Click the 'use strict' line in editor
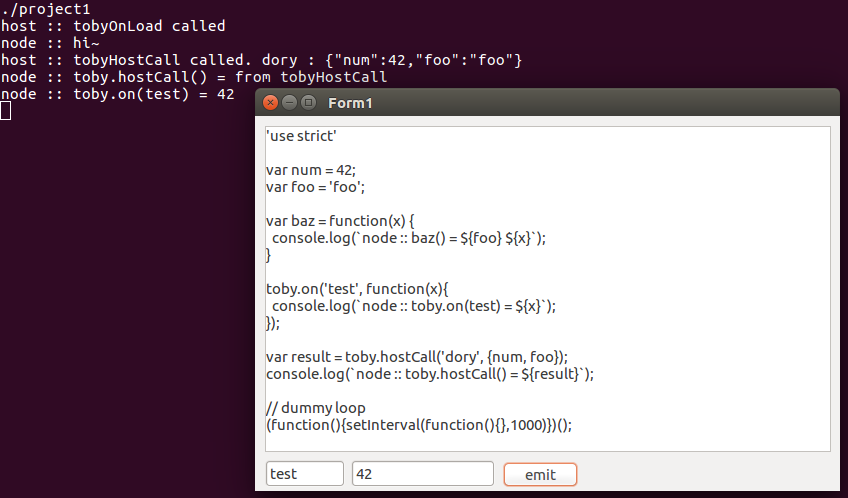848x498 pixels. pyautogui.click(x=301, y=136)
